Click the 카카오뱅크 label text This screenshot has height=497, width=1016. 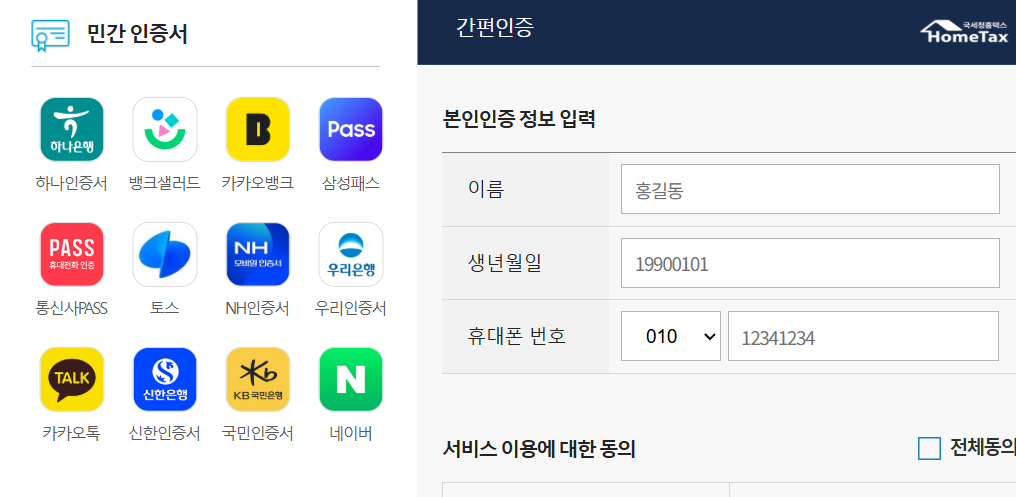(258, 183)
